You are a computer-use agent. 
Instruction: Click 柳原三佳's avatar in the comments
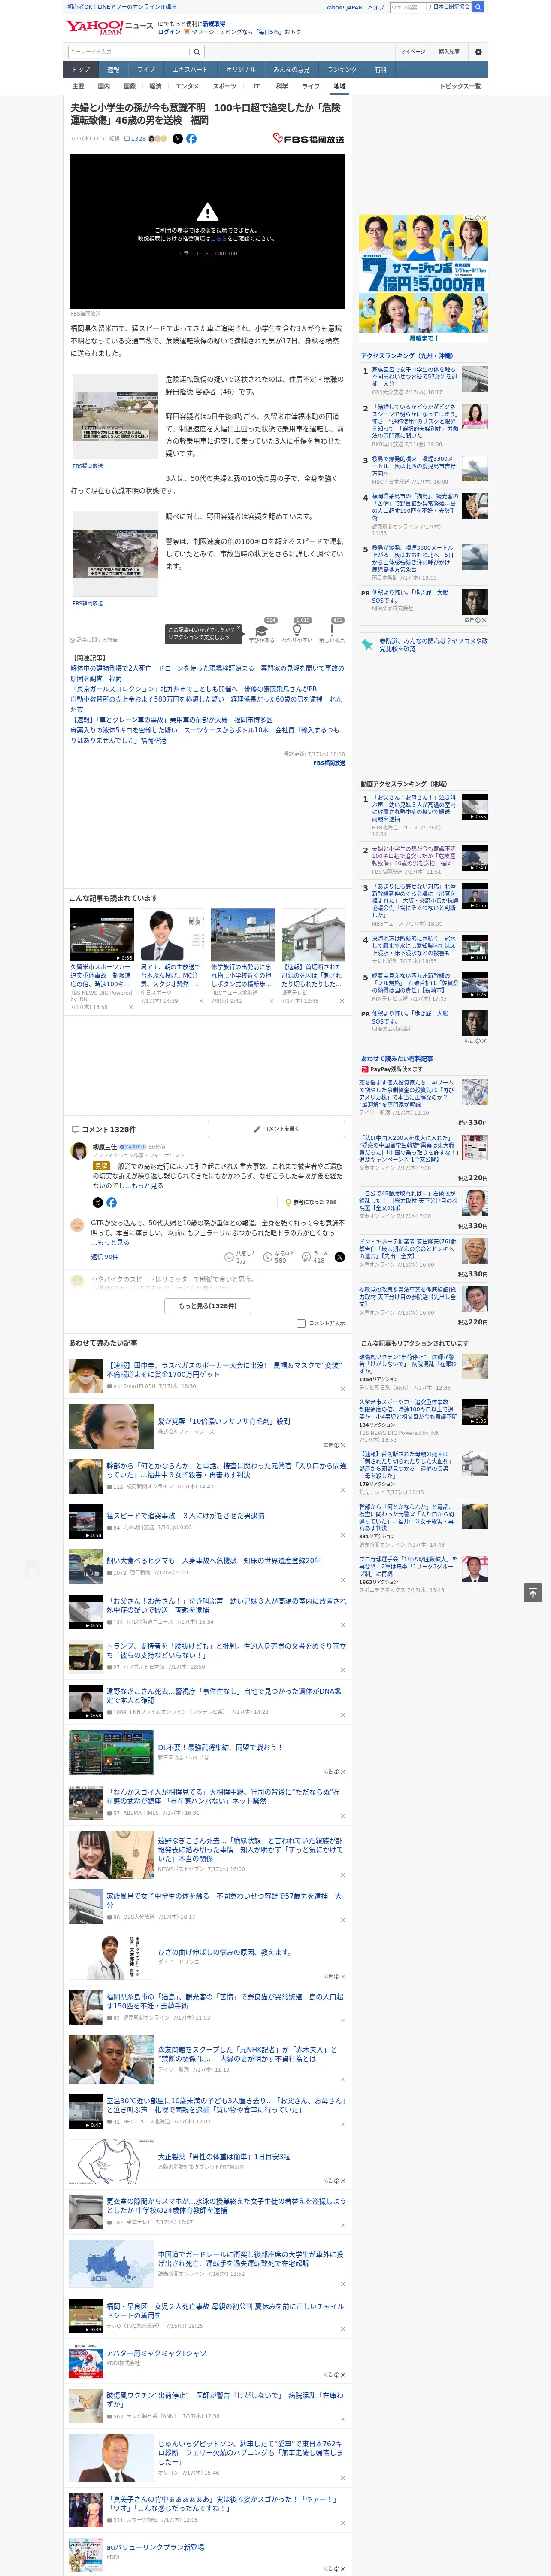click(78, 1151)
